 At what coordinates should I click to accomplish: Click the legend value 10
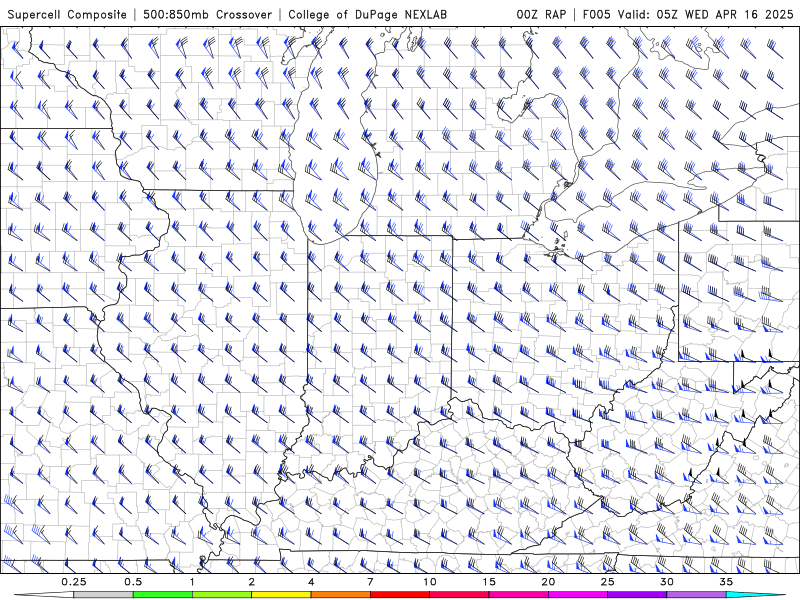coord(430,582)
